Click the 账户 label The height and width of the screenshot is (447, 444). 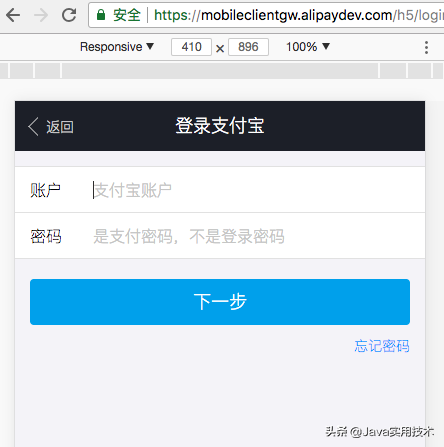(46, 190)
